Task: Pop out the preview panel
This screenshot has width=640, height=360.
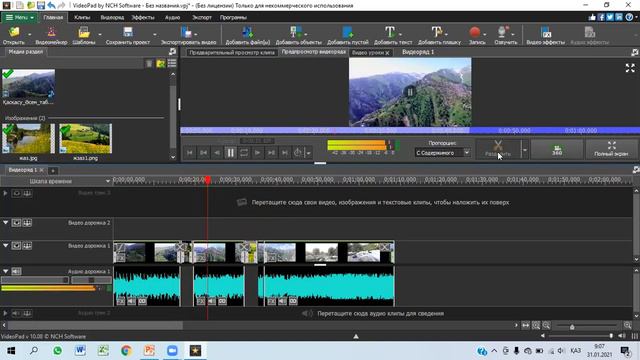Action: (634, 52)
